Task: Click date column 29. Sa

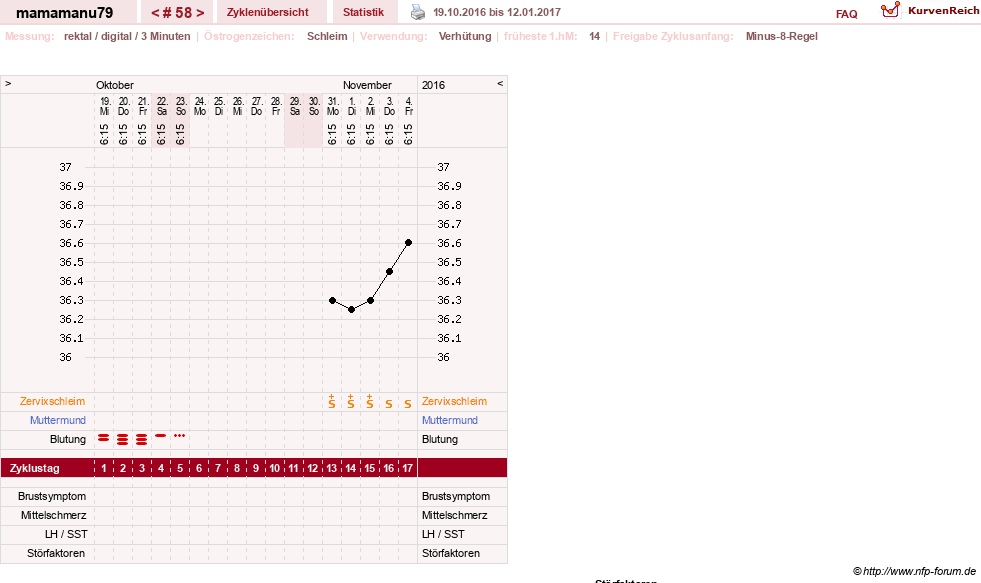Action: [x=295, y=106]
